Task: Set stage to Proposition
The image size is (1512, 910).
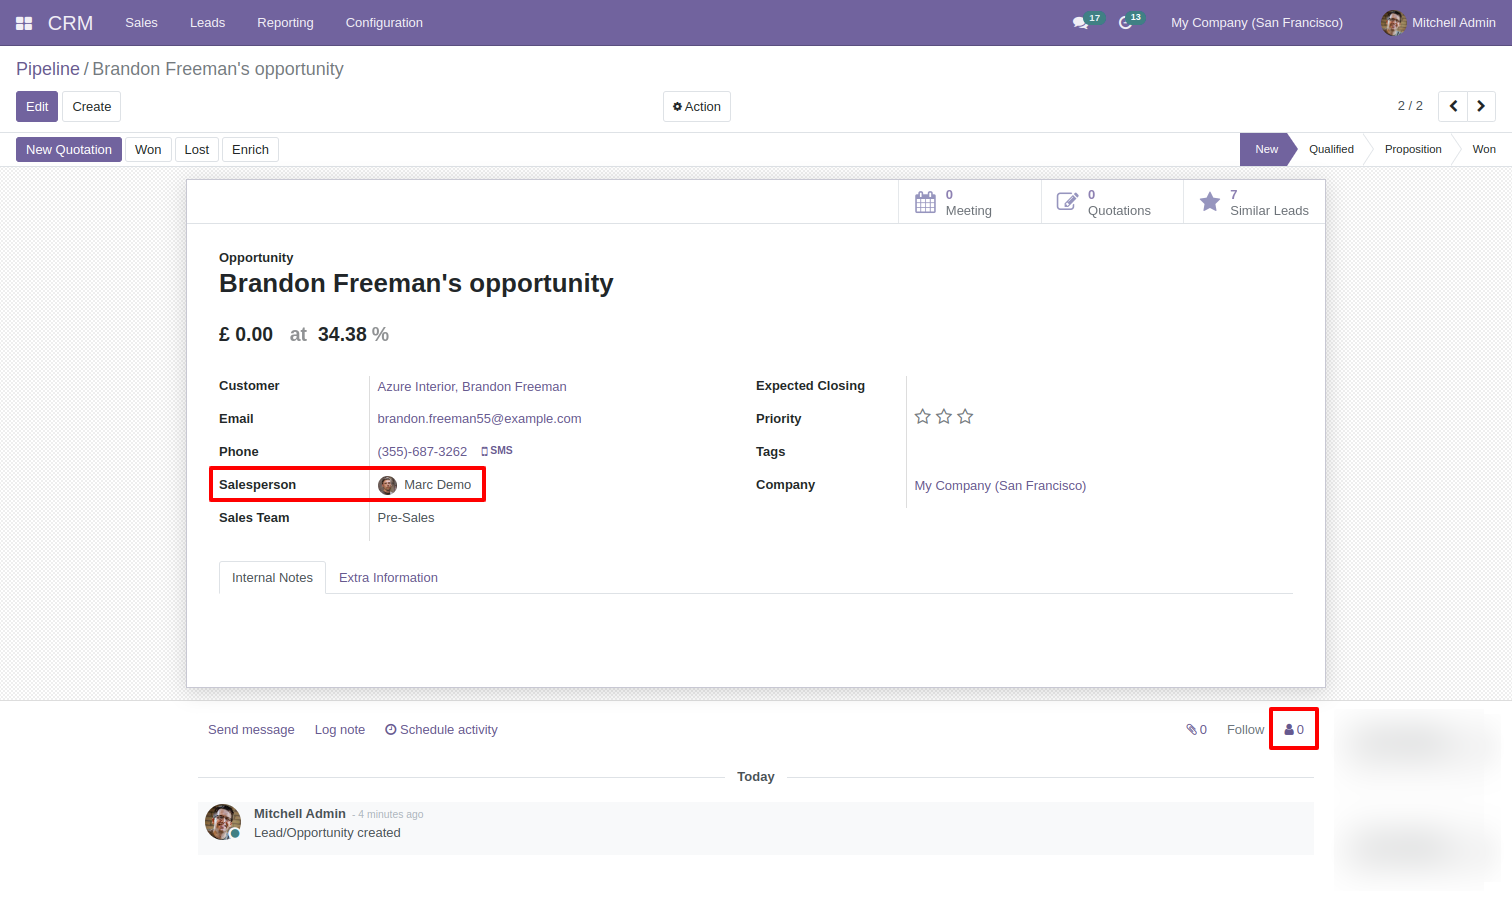Action: pos(1413,149)
